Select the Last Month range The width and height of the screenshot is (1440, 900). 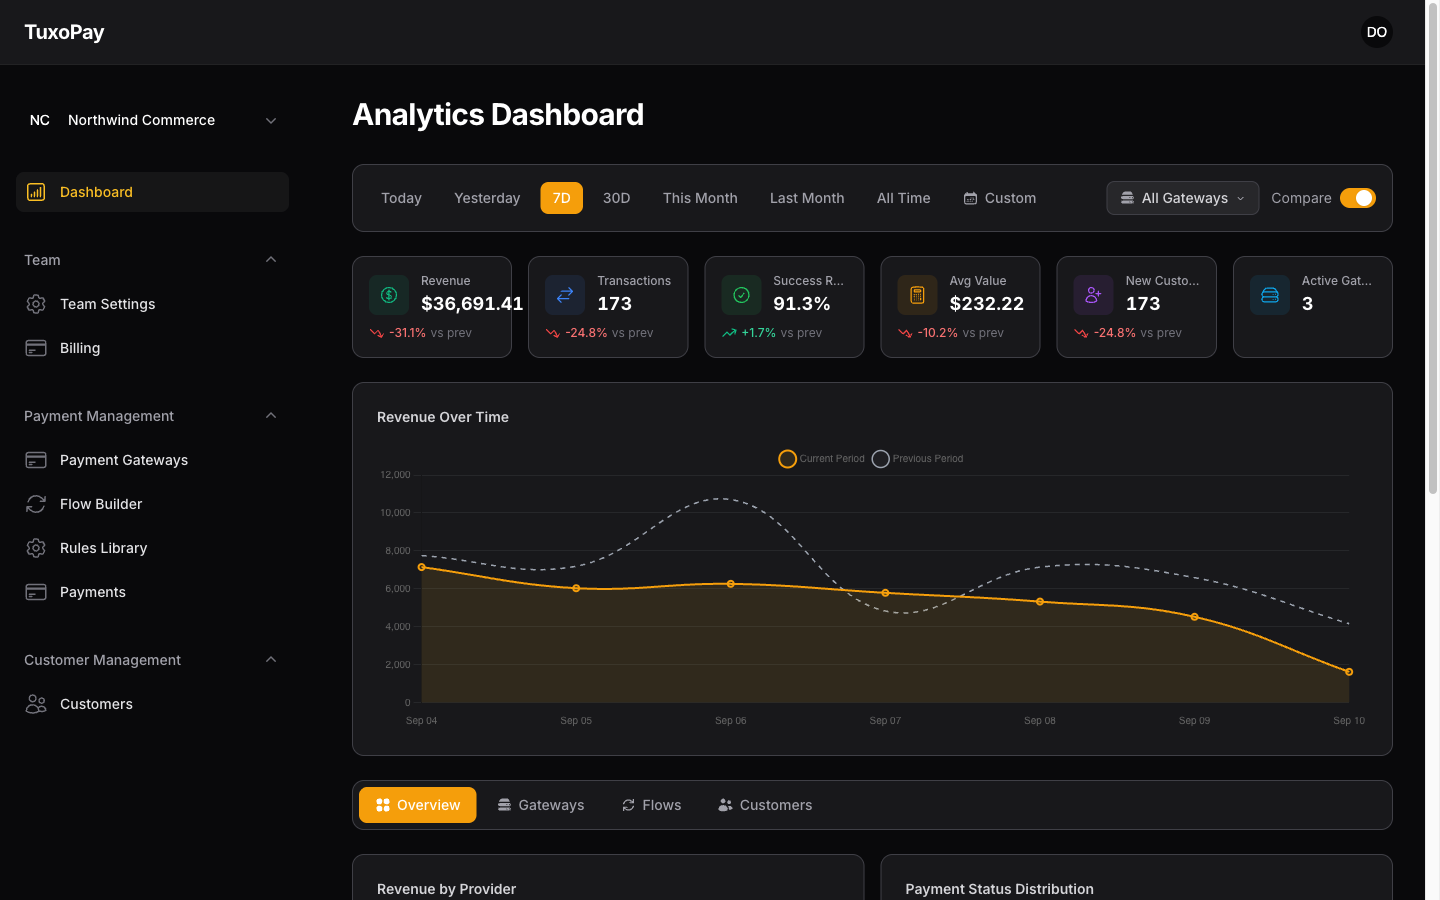[807, 198]
